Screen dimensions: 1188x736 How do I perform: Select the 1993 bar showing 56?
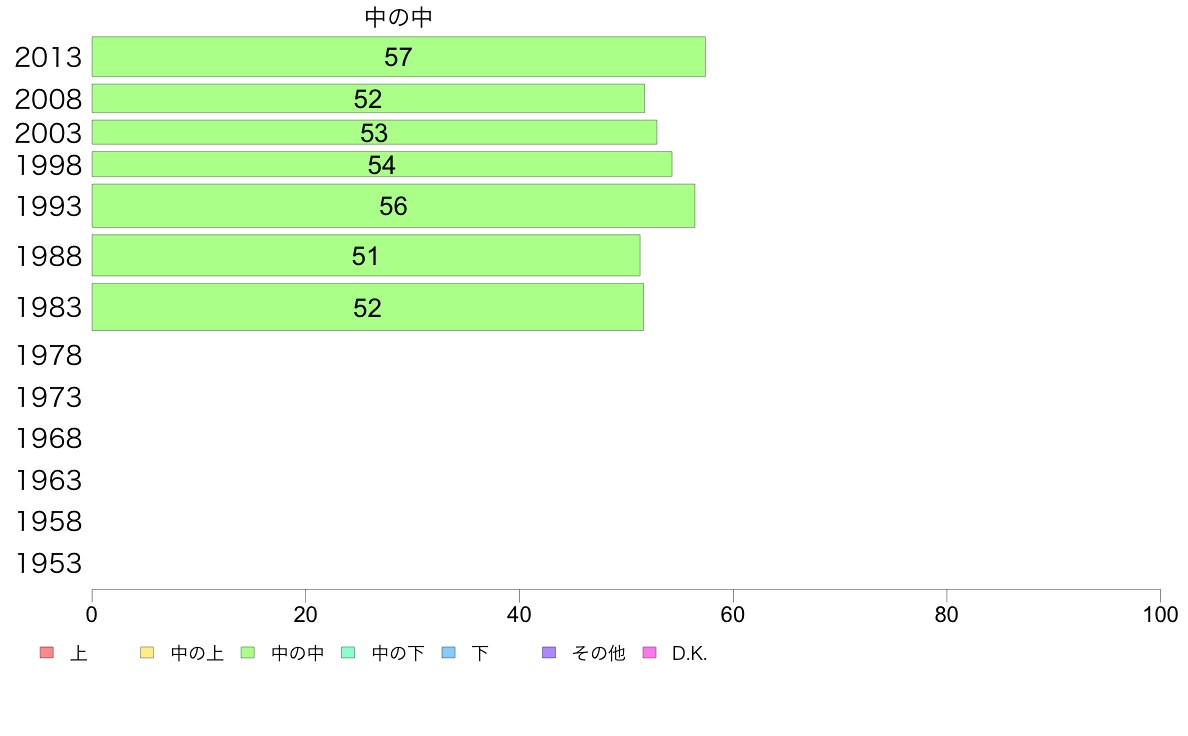tap(393, 205)
